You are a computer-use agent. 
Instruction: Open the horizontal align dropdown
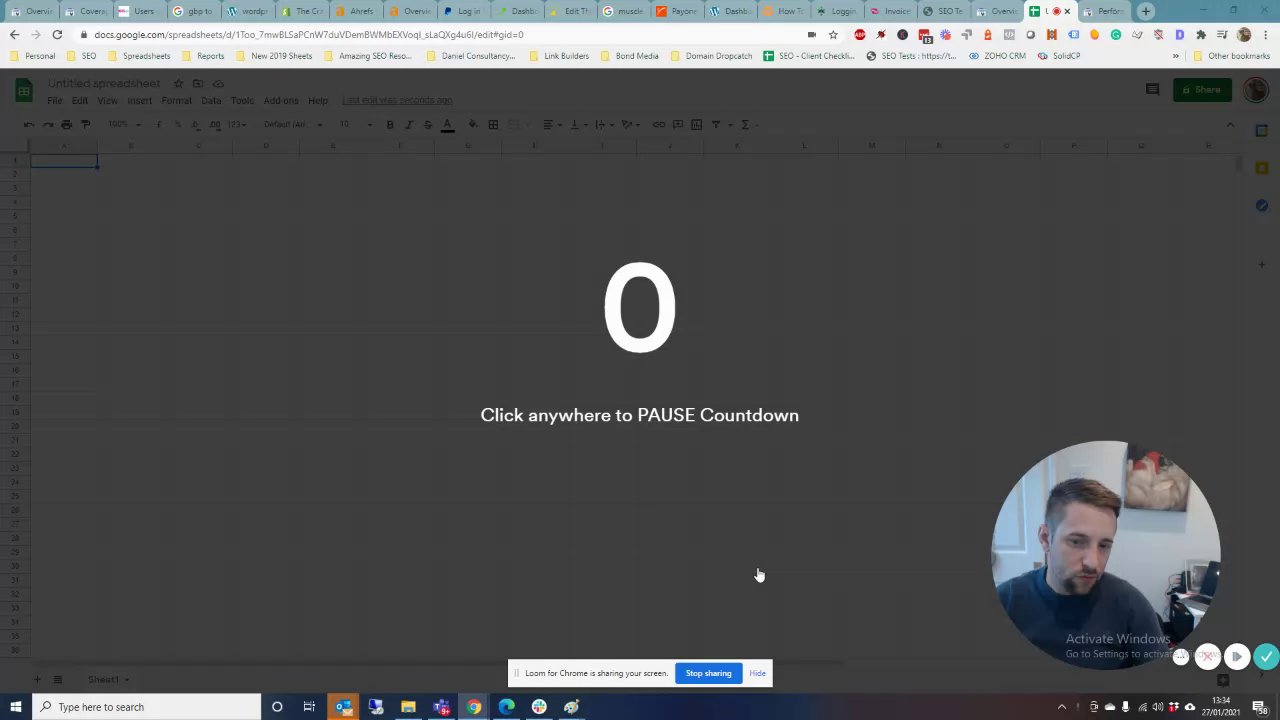[x=551, y=124]
